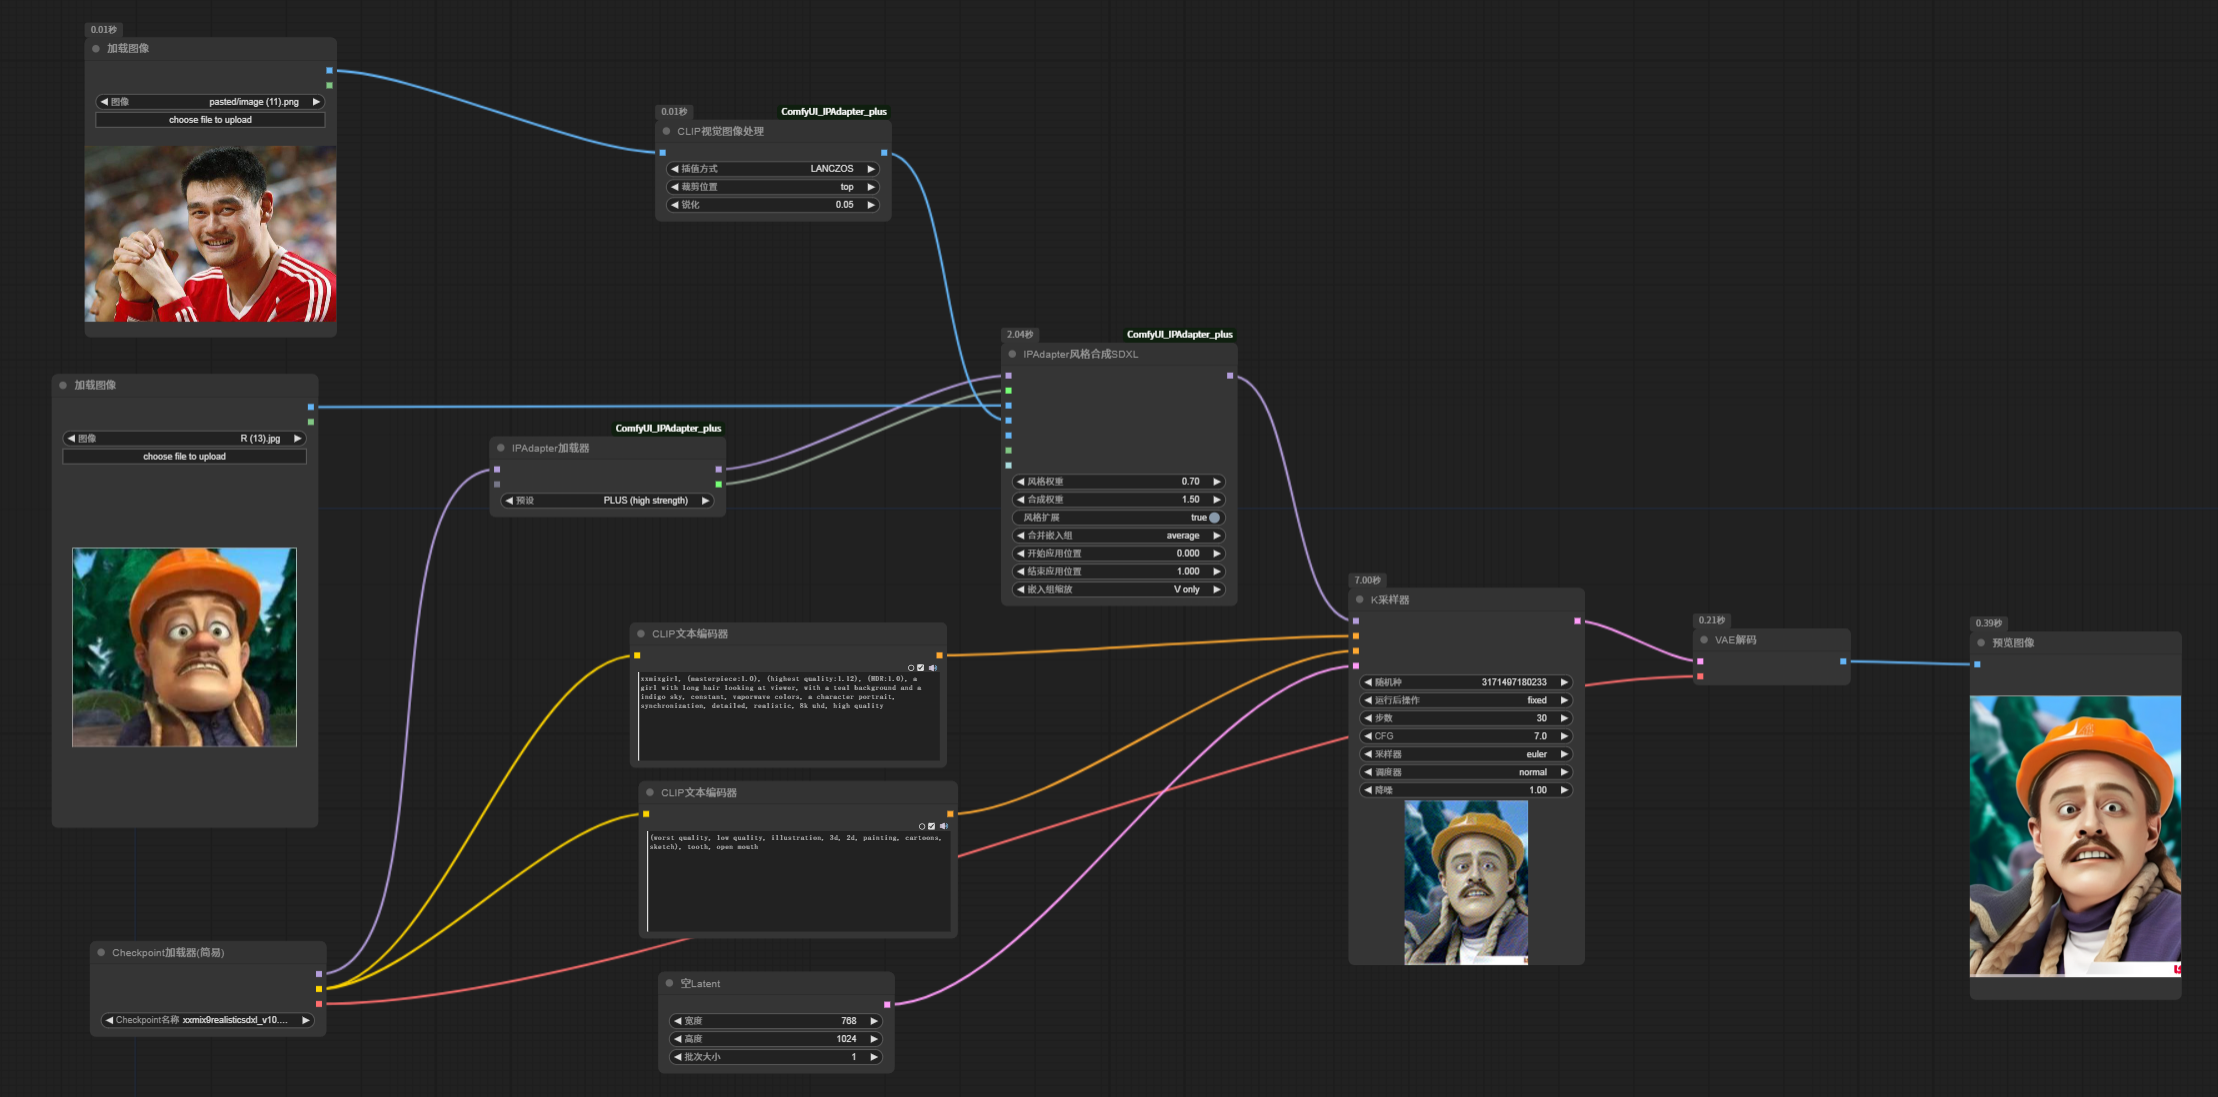Click speaker icon in negative prompt CLIP encoder

943,826
